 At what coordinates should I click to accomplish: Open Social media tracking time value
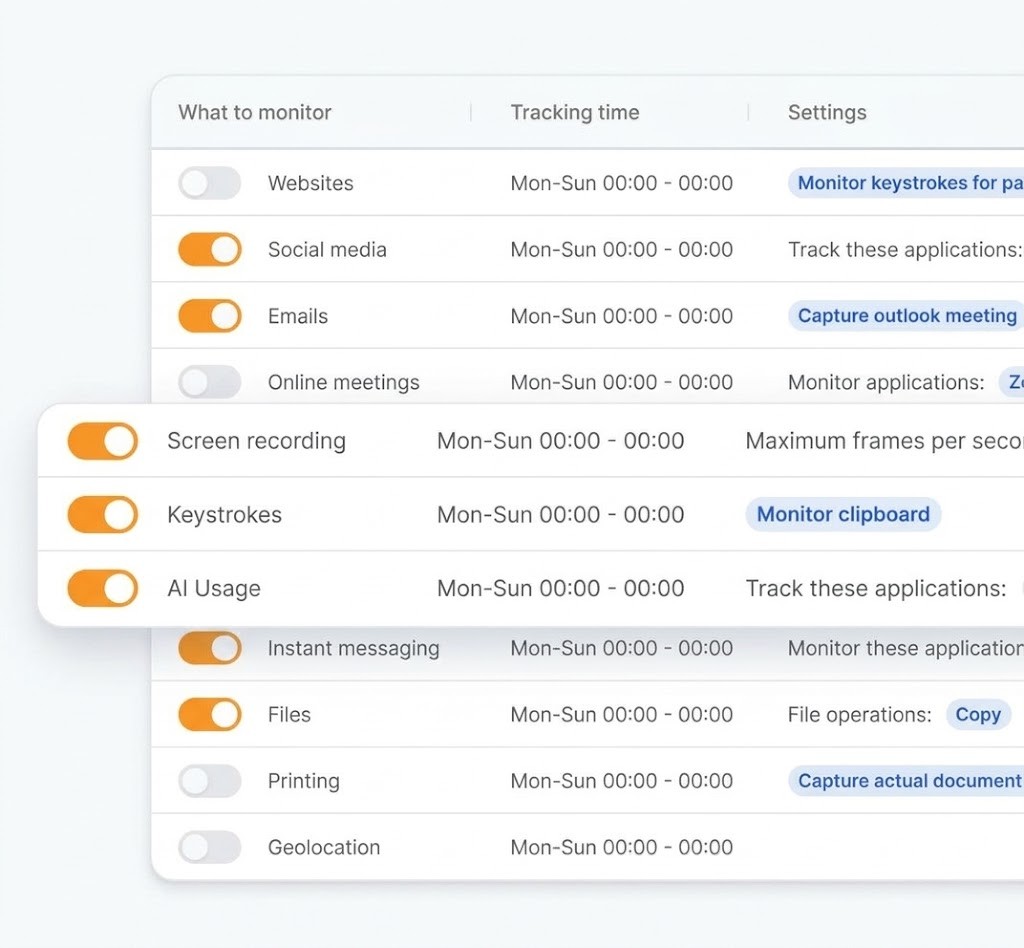point(622,249)
